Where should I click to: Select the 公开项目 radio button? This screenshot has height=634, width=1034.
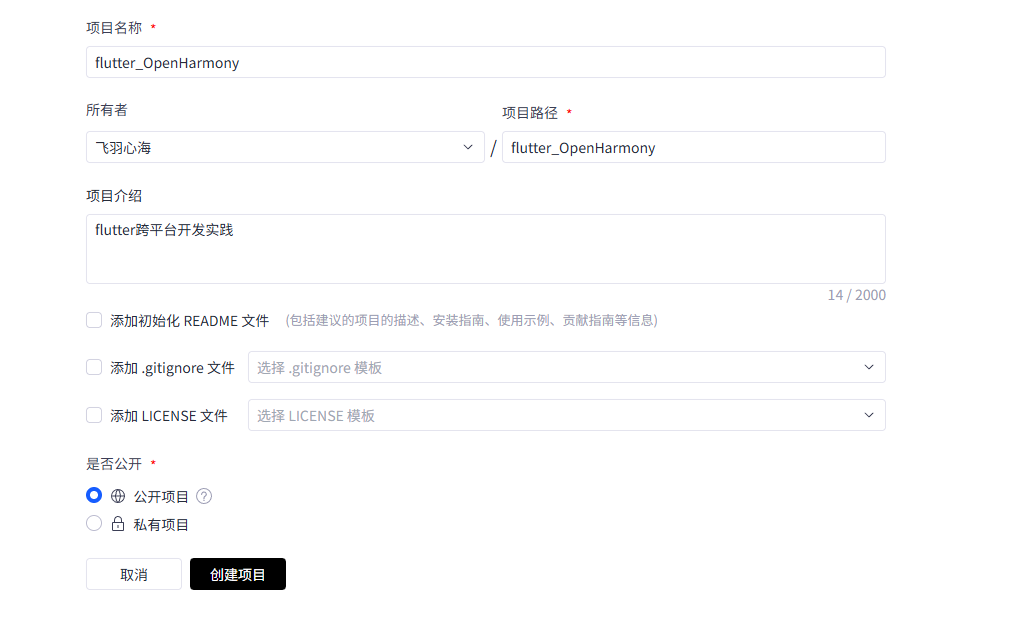point(94,495)
